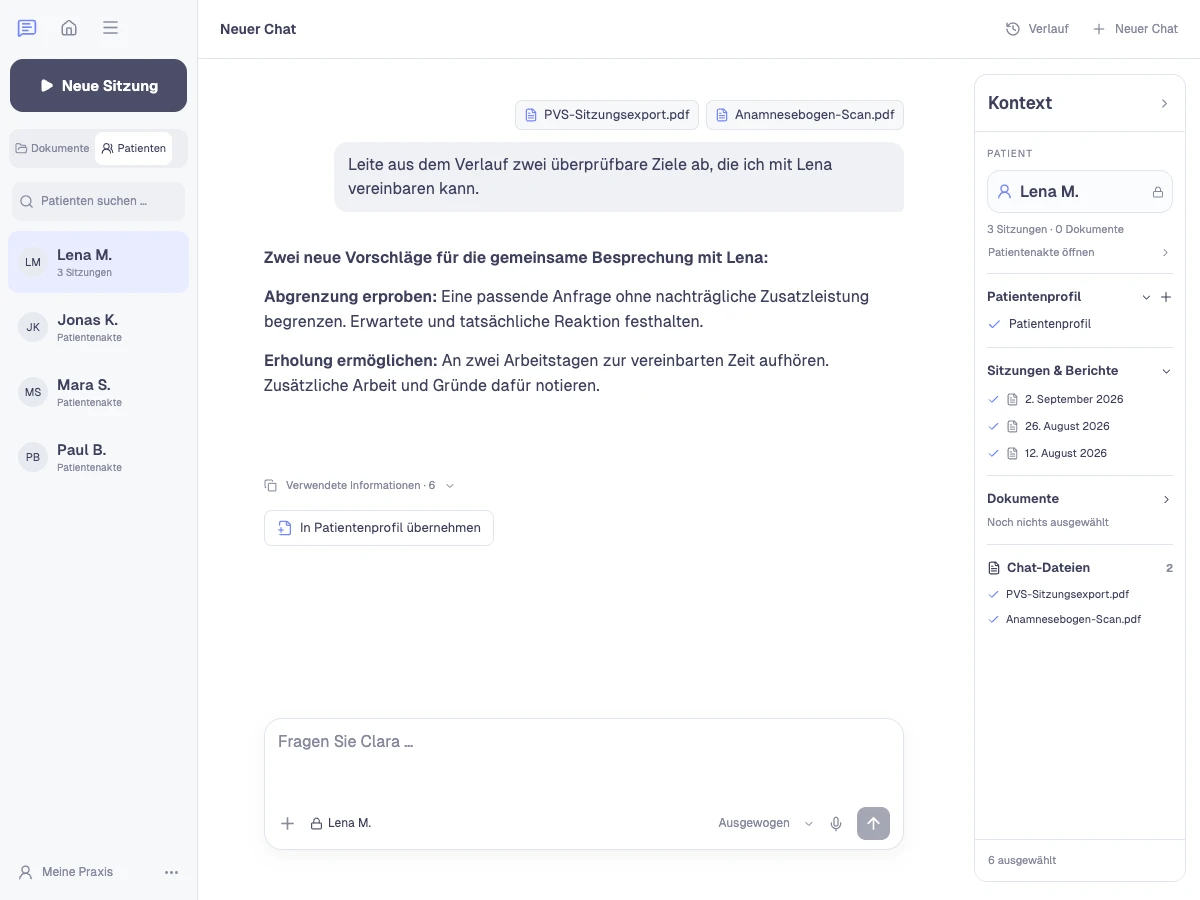Go to the home icon in sidebar
Screen dimensions: 1200x900
point(69,28)
